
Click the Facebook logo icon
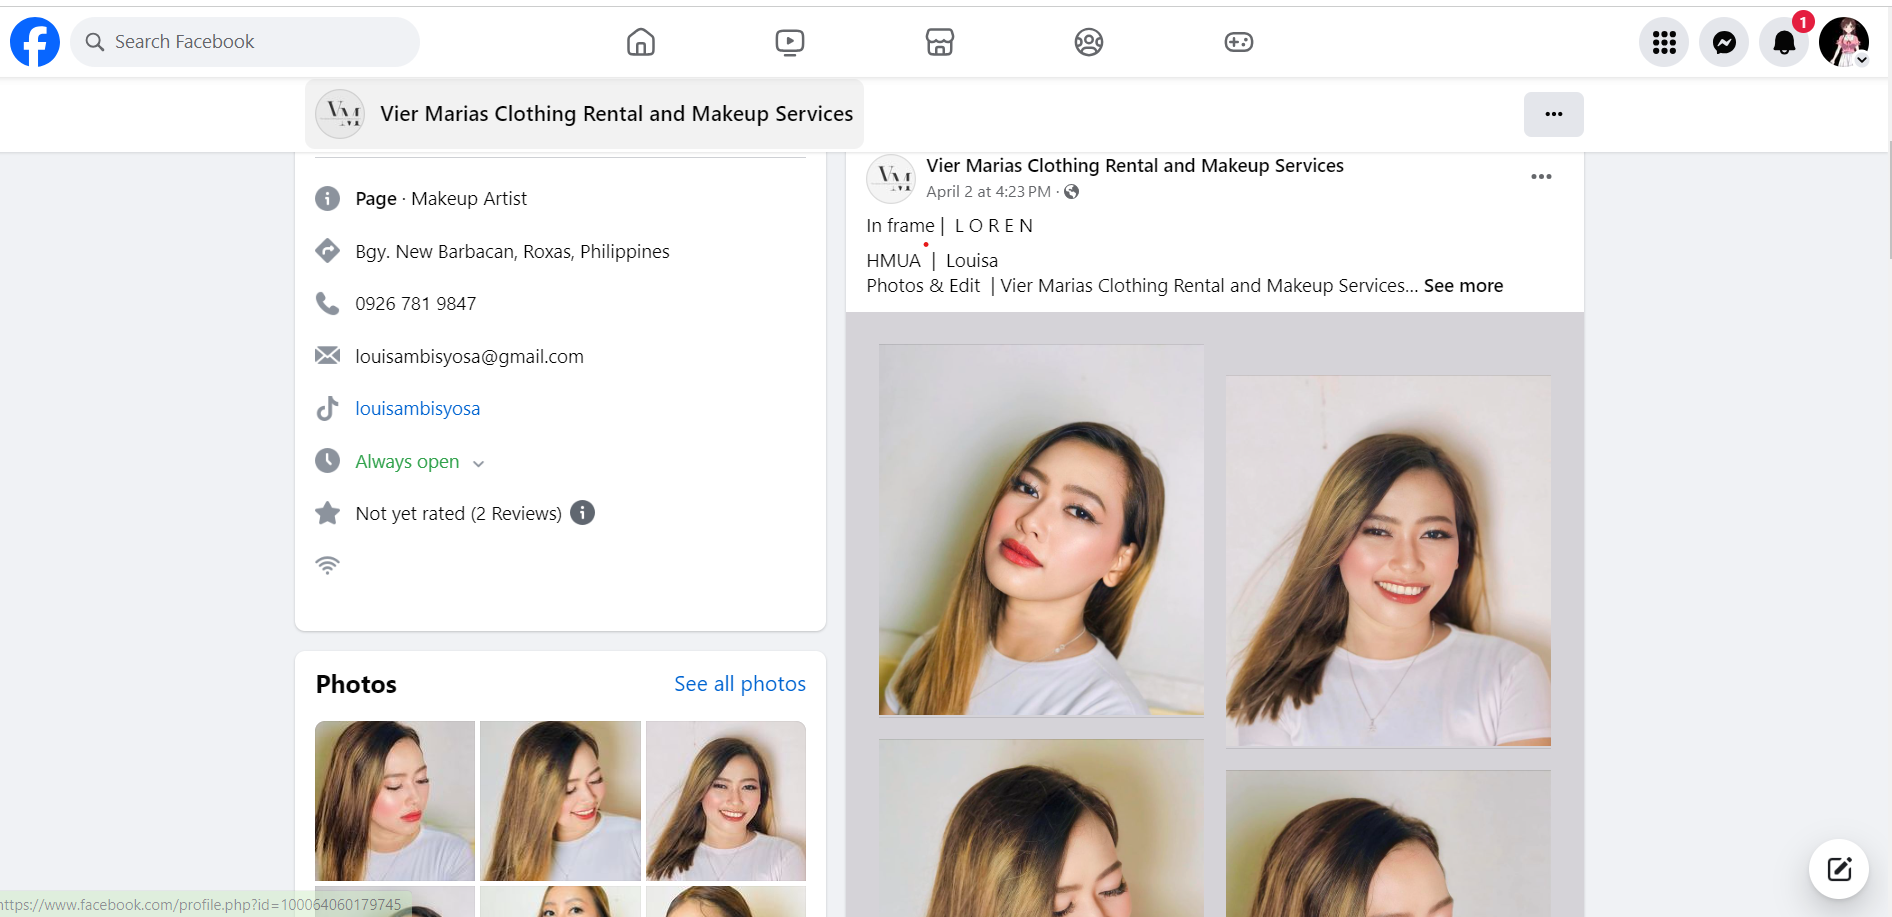35,42
